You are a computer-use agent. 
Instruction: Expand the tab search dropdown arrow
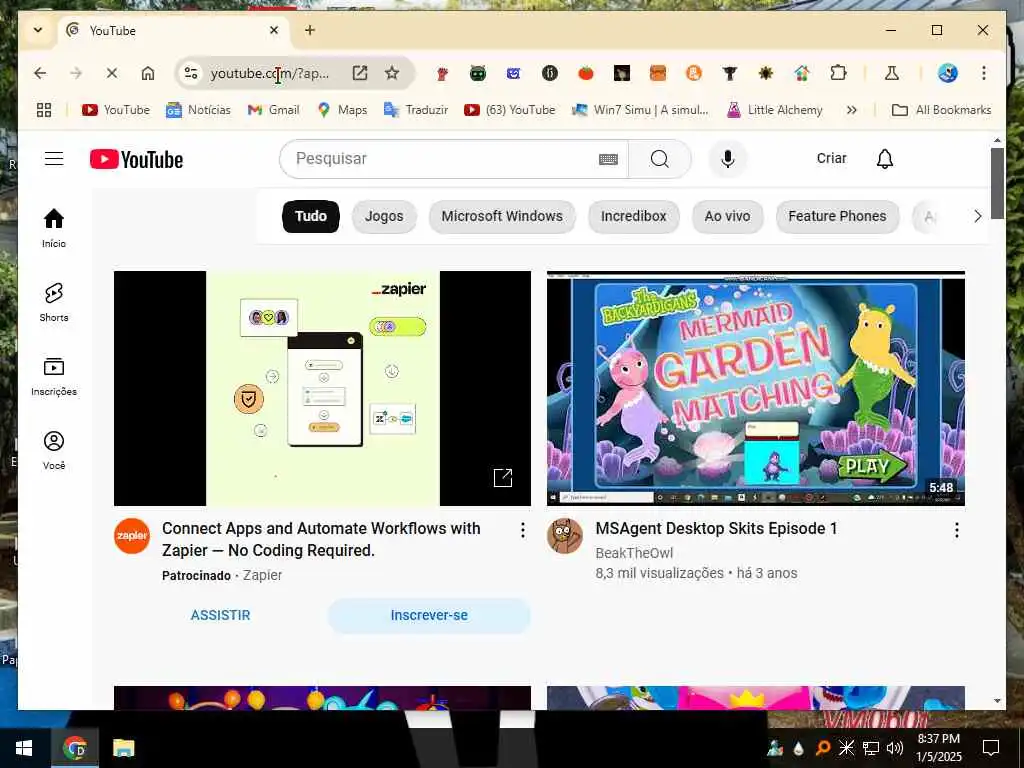coord(38,30)
